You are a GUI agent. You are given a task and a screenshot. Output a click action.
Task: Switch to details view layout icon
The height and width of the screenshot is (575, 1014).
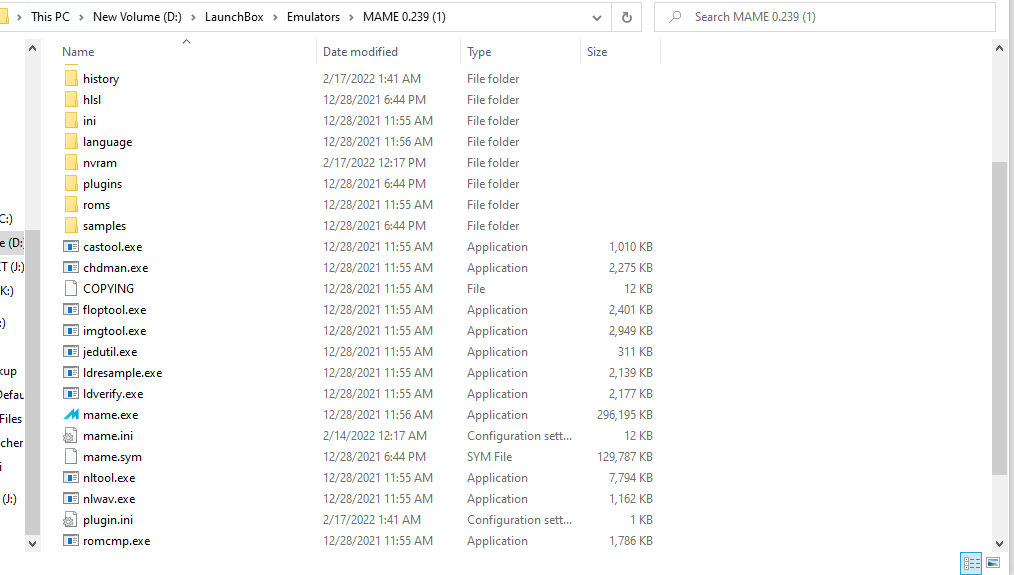click(971, 563)
